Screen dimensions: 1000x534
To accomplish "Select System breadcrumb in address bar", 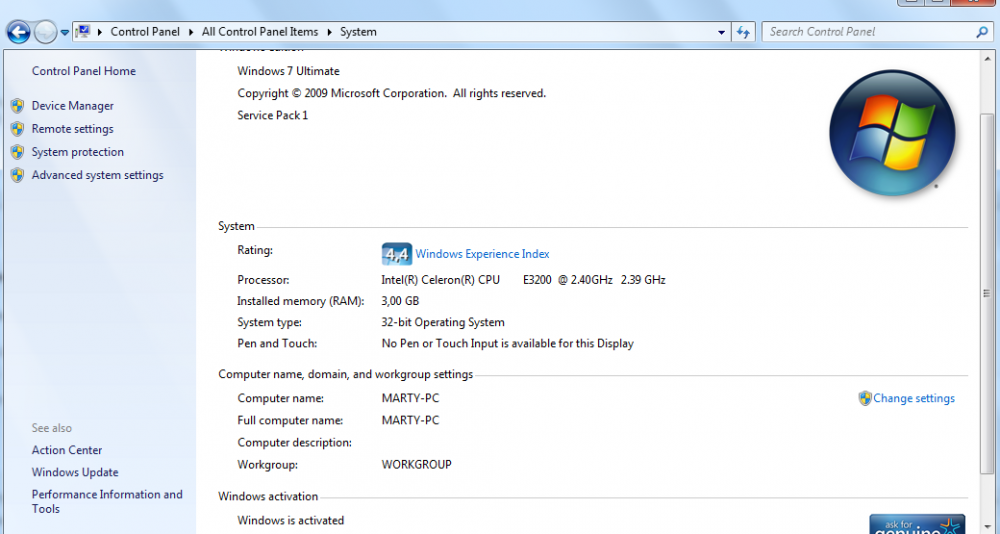I will tap(358, 32).
